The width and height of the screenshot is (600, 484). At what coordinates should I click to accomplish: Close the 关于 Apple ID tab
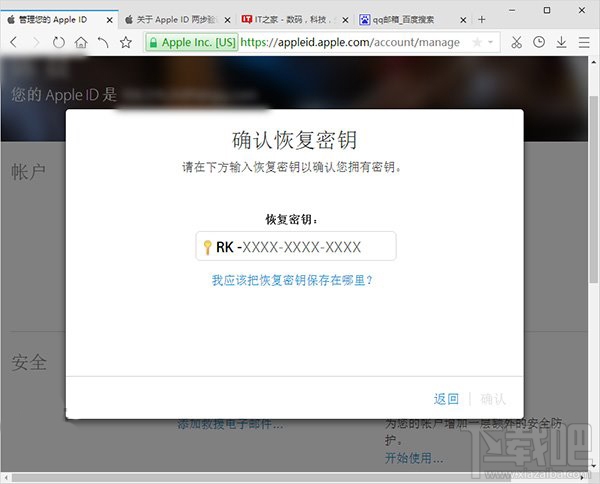point(228,20)
